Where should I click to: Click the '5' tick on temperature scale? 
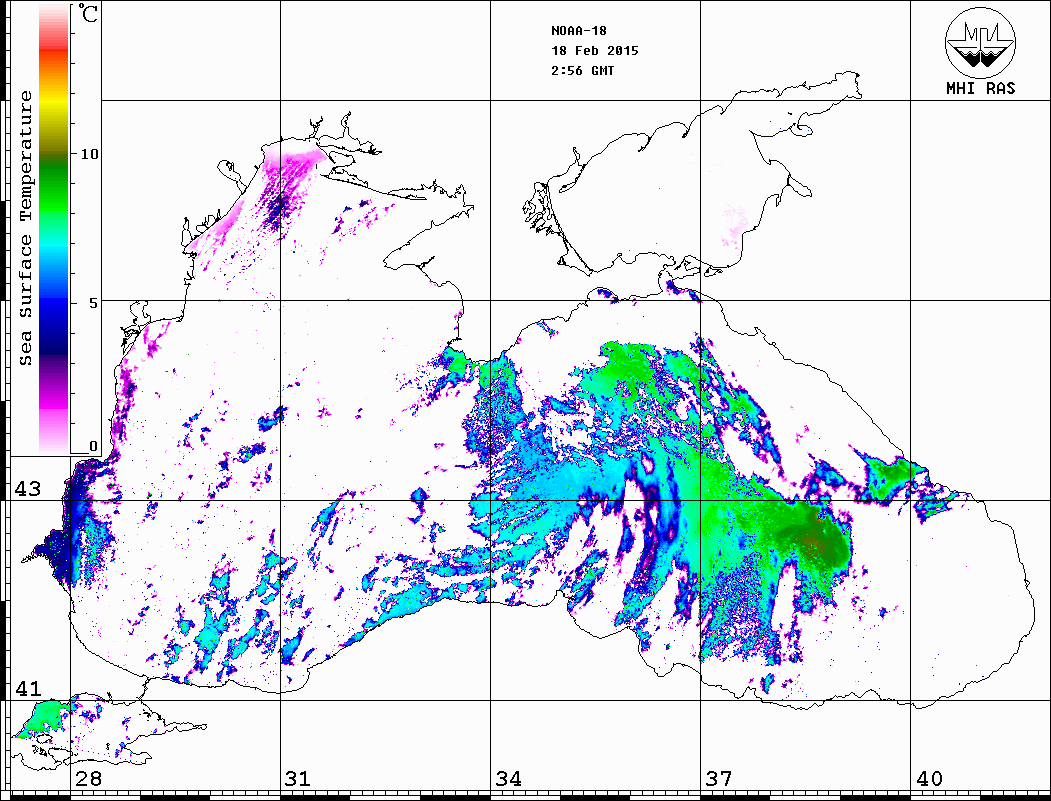point(94,303)
